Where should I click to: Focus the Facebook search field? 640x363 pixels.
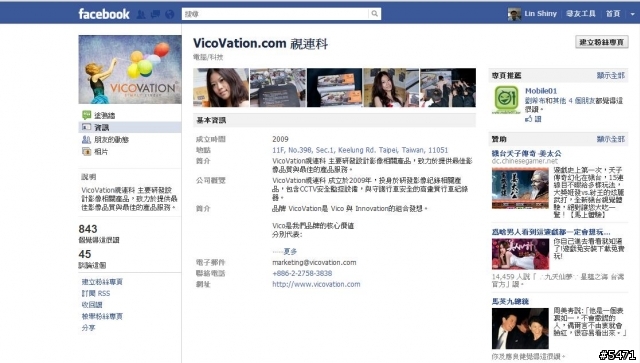tap(275, 14)
